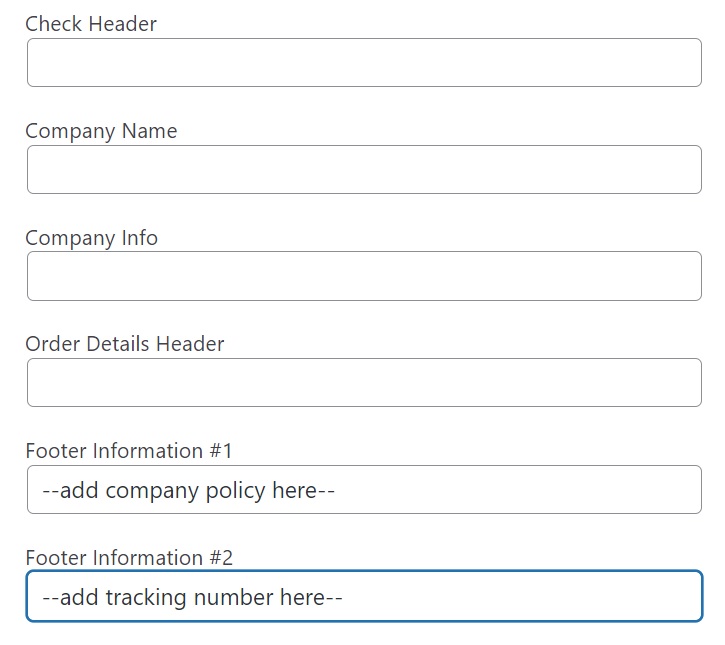This screenshot has height=645, width=725.
Task: Click the Check Header input field
Action: point(364,62)
